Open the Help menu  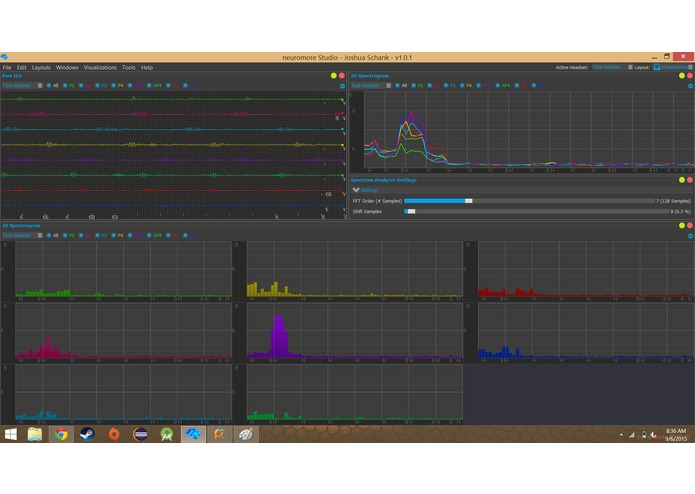pos(147,67)
